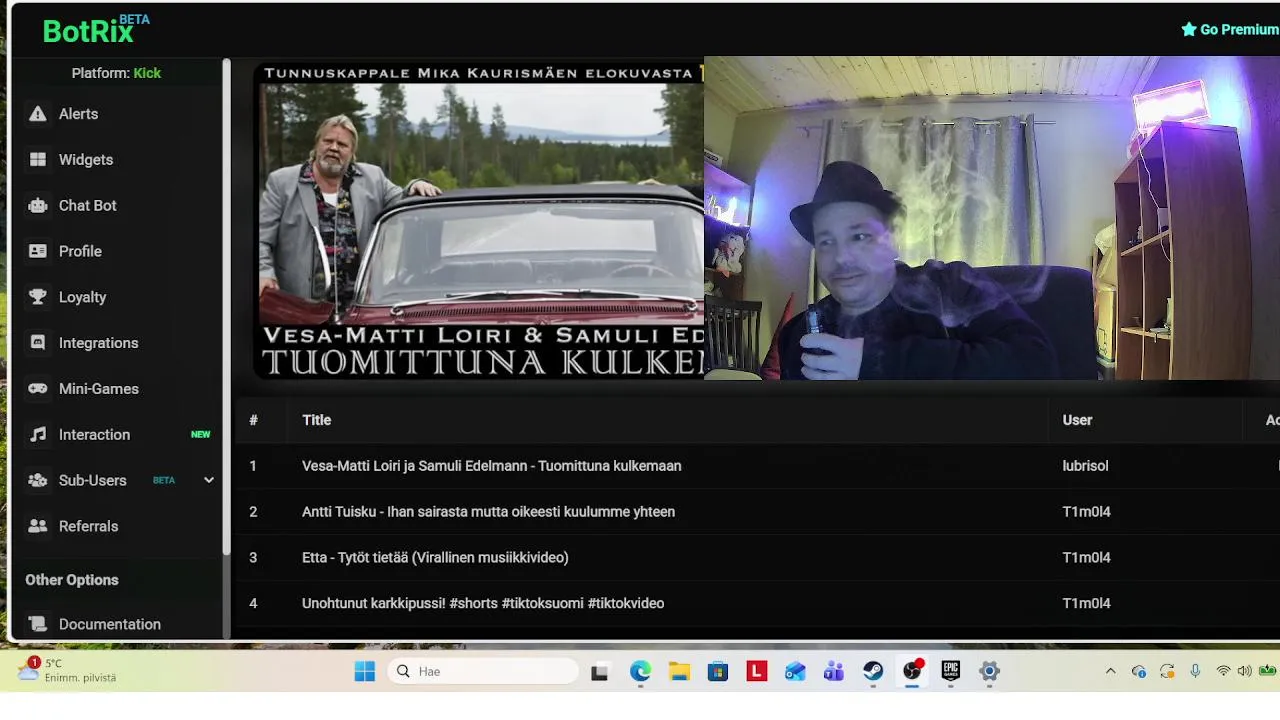Click the microphone tray icon
The image size is (1280, 720).
tap(1195, 671)
